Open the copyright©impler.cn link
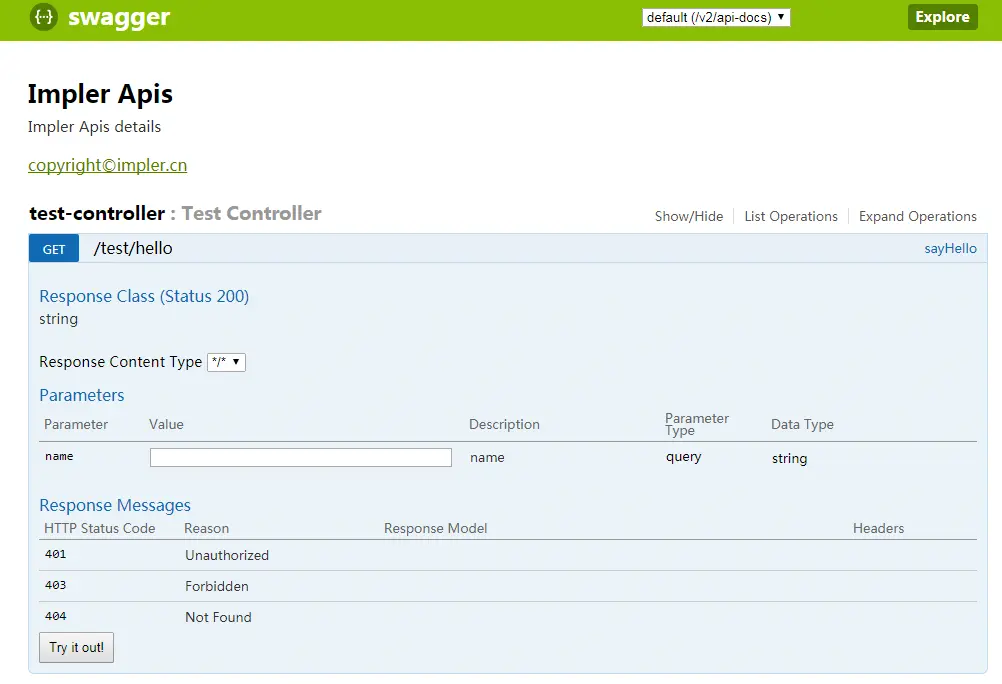Viewport: 1002px width, 684px height. pyautogui.click(x=107, y=165)
